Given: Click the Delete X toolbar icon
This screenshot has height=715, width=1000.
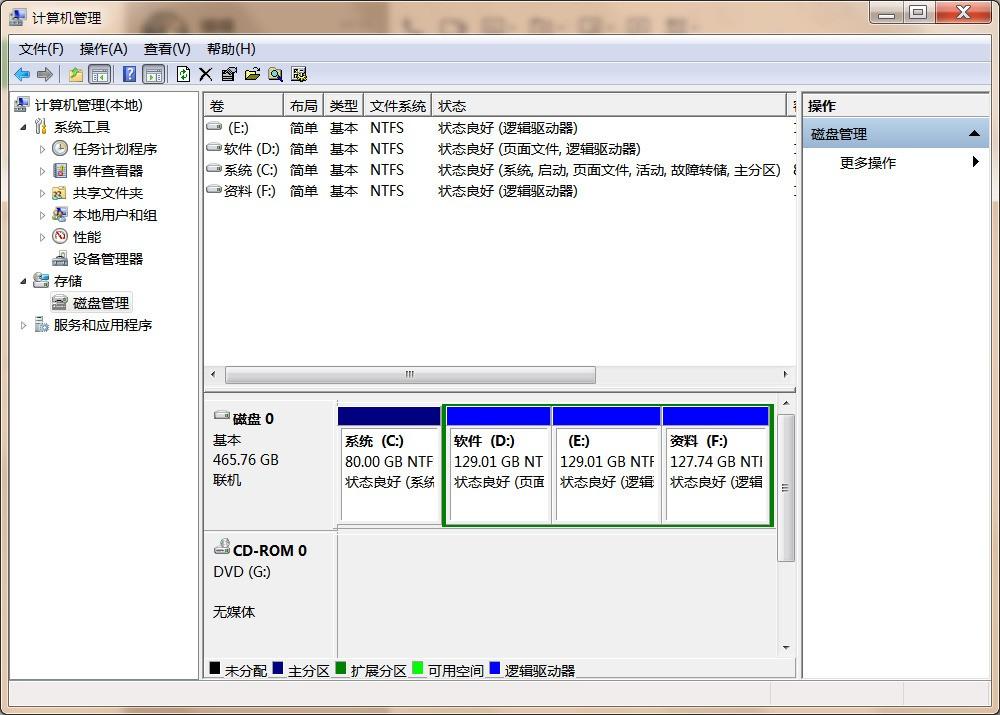Looking at the screenshot, I should (206, 74).
